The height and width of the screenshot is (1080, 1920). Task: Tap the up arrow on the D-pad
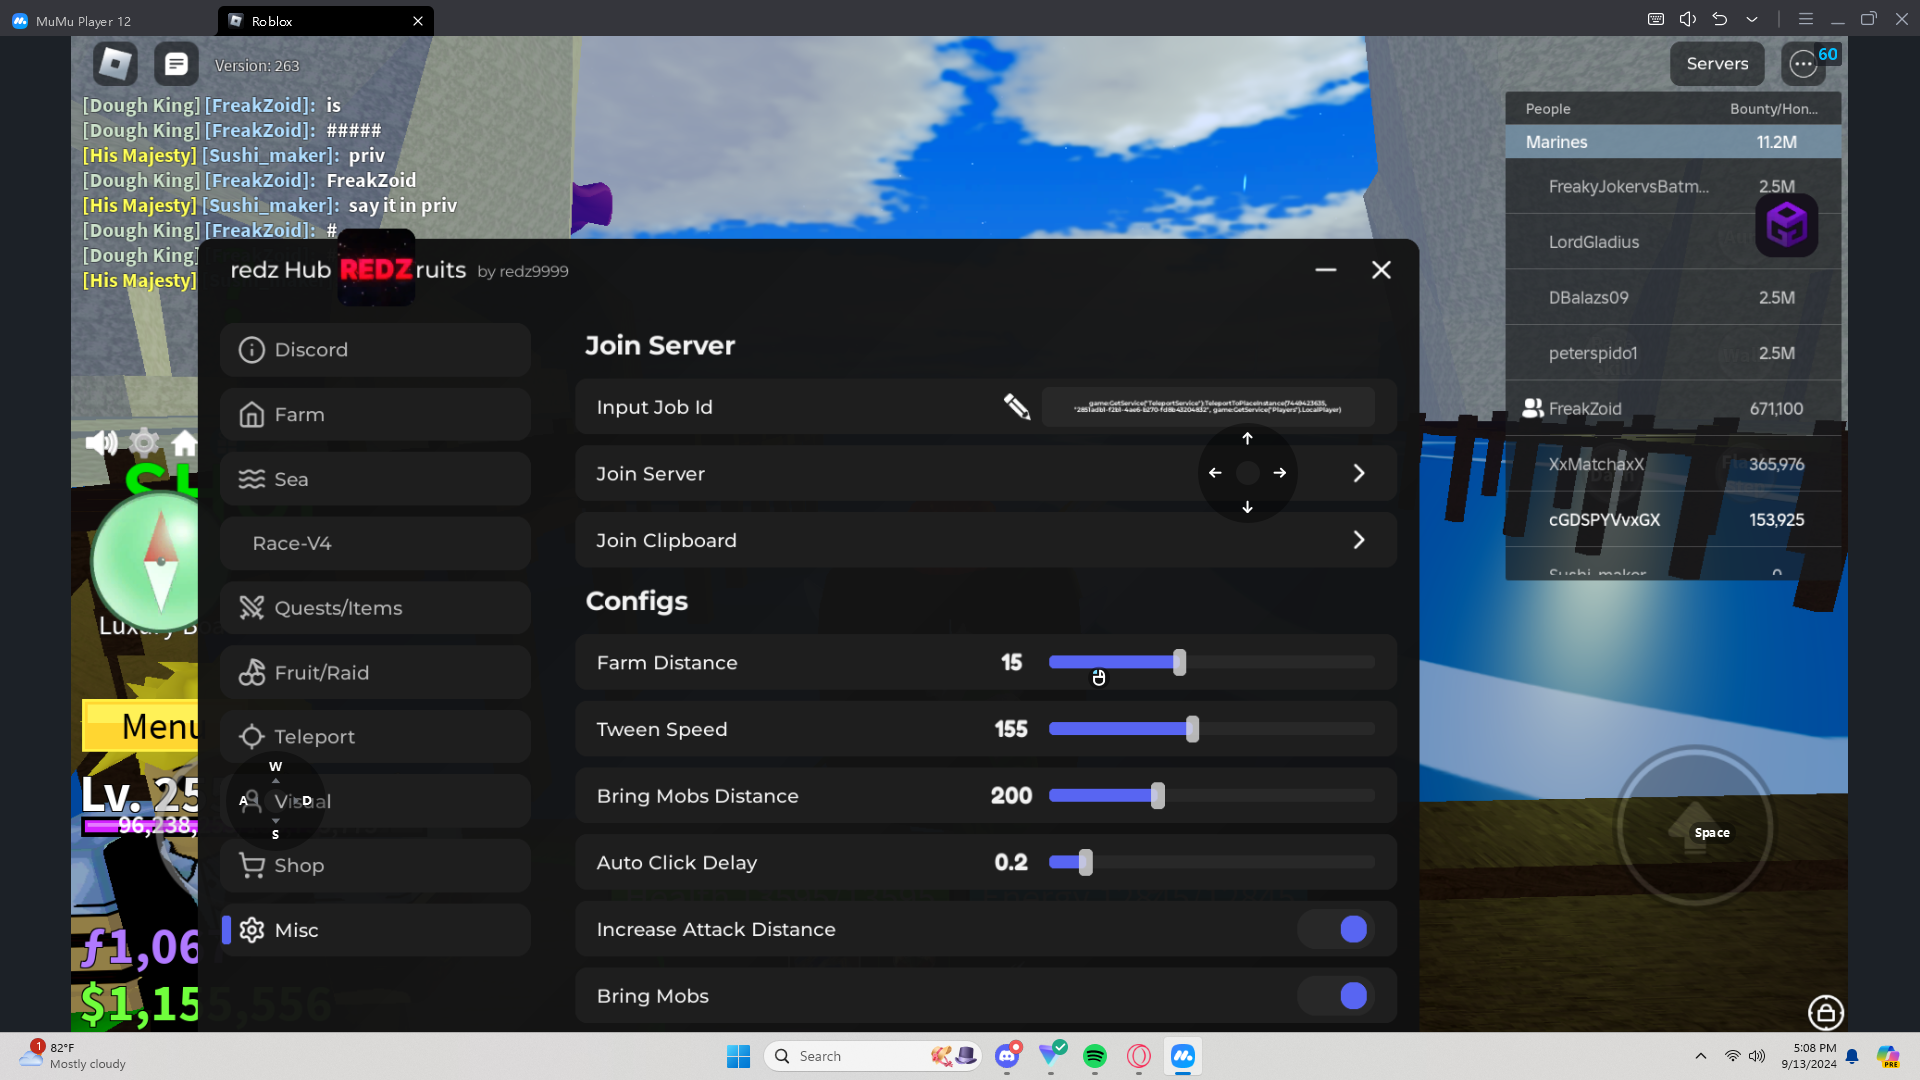[x=1247, y=439]
